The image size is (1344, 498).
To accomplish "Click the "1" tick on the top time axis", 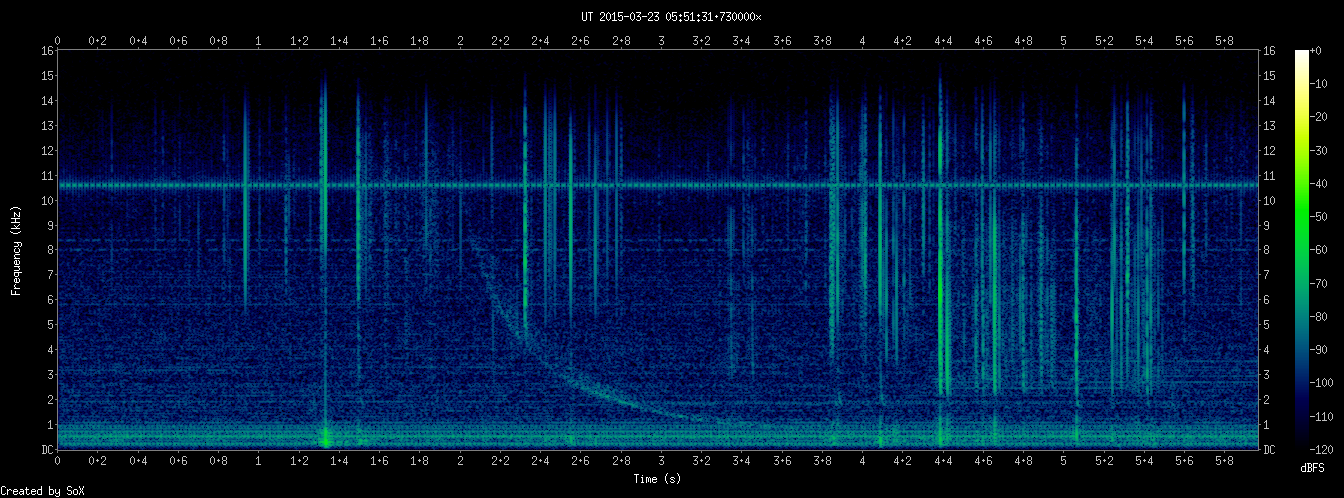I will [259, 40].
